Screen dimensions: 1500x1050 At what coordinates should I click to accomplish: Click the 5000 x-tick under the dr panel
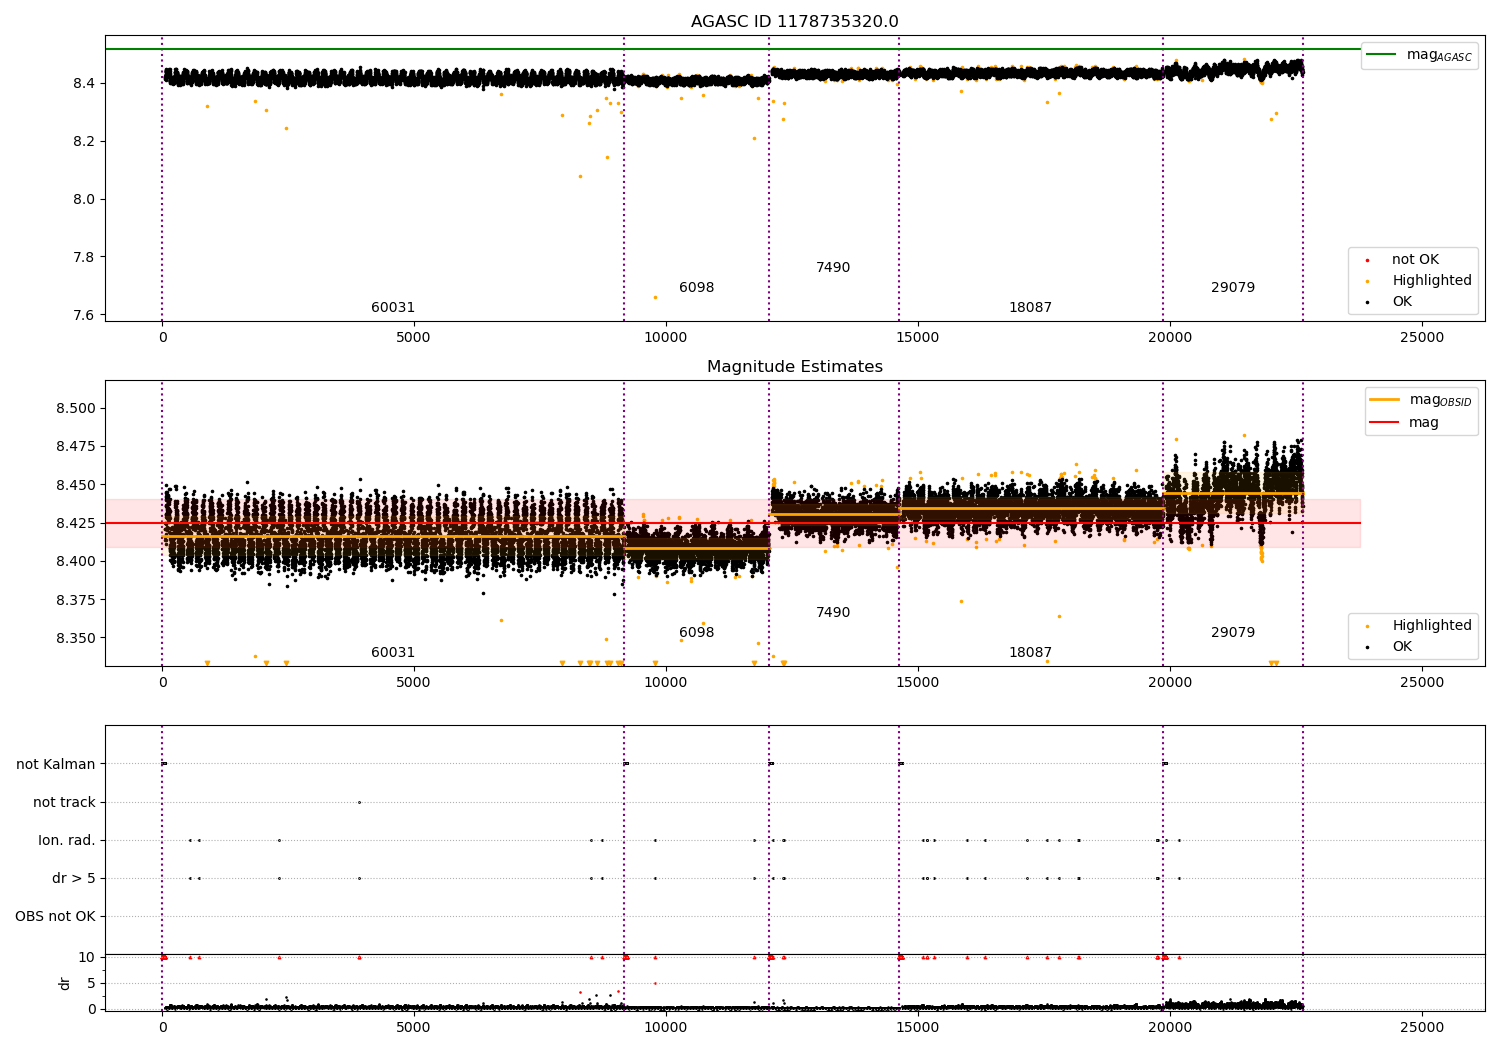414,1028
